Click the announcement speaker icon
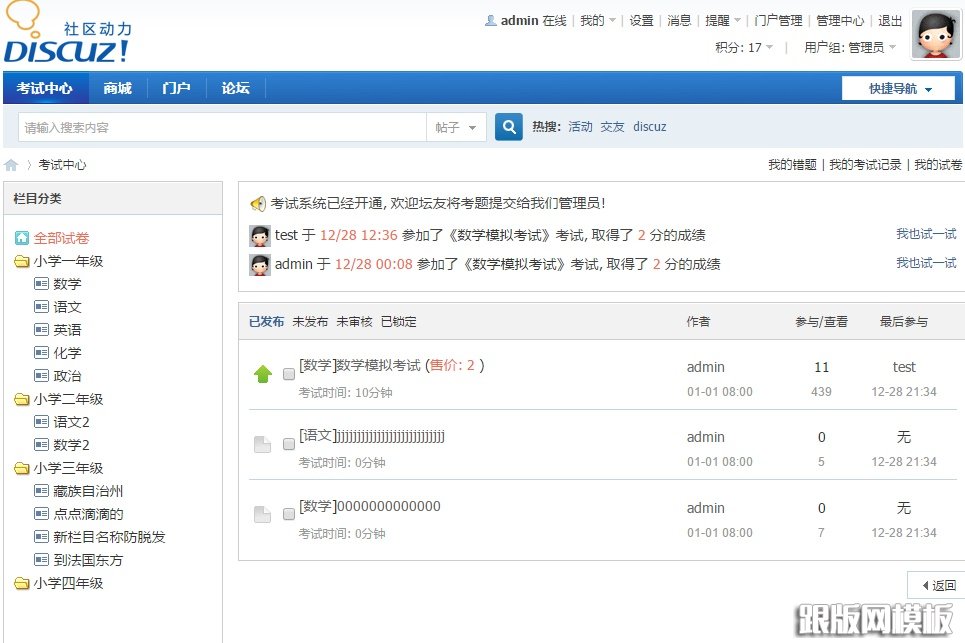This screenshot has height=643, width=965. (259, 205)
